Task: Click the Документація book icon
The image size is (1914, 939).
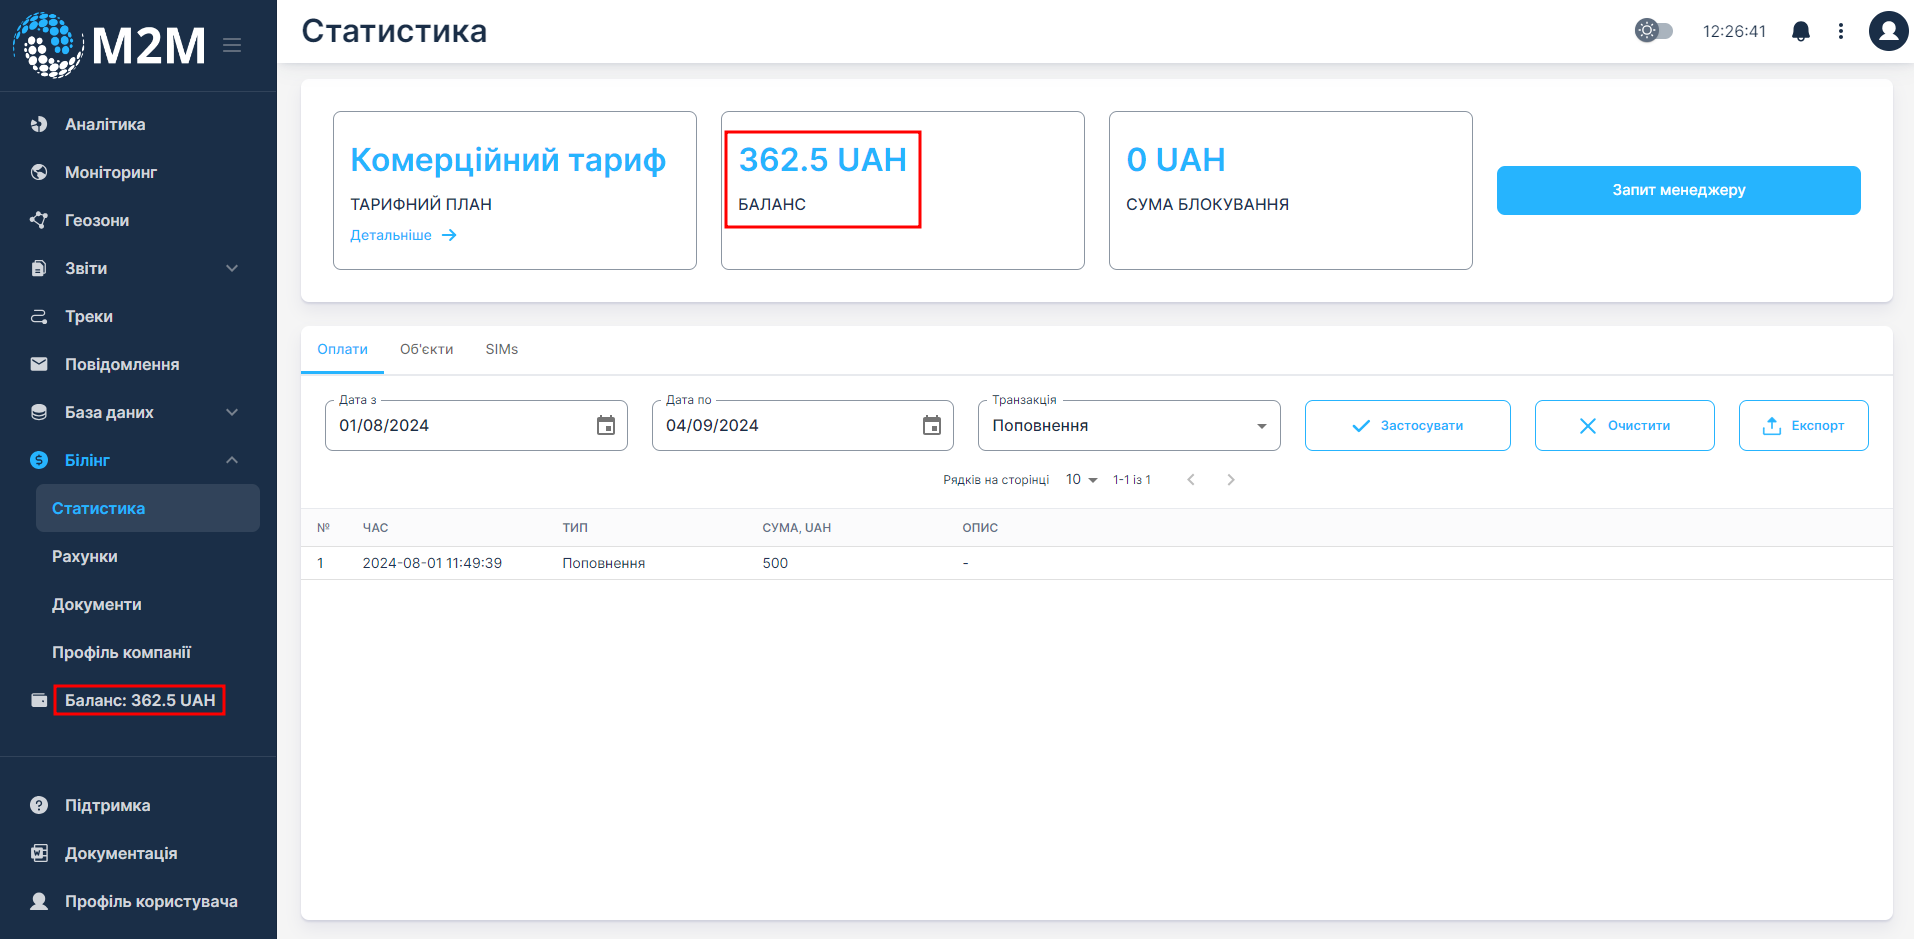Action: (39, 853)
